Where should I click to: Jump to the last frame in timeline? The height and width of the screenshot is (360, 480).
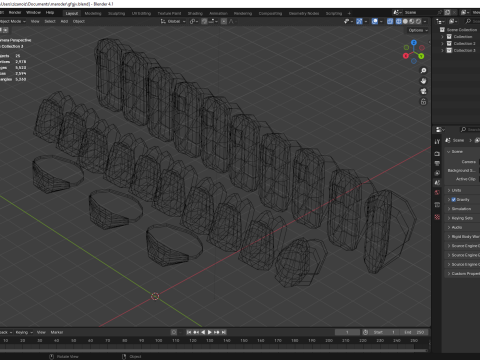(x=224, y=332)
